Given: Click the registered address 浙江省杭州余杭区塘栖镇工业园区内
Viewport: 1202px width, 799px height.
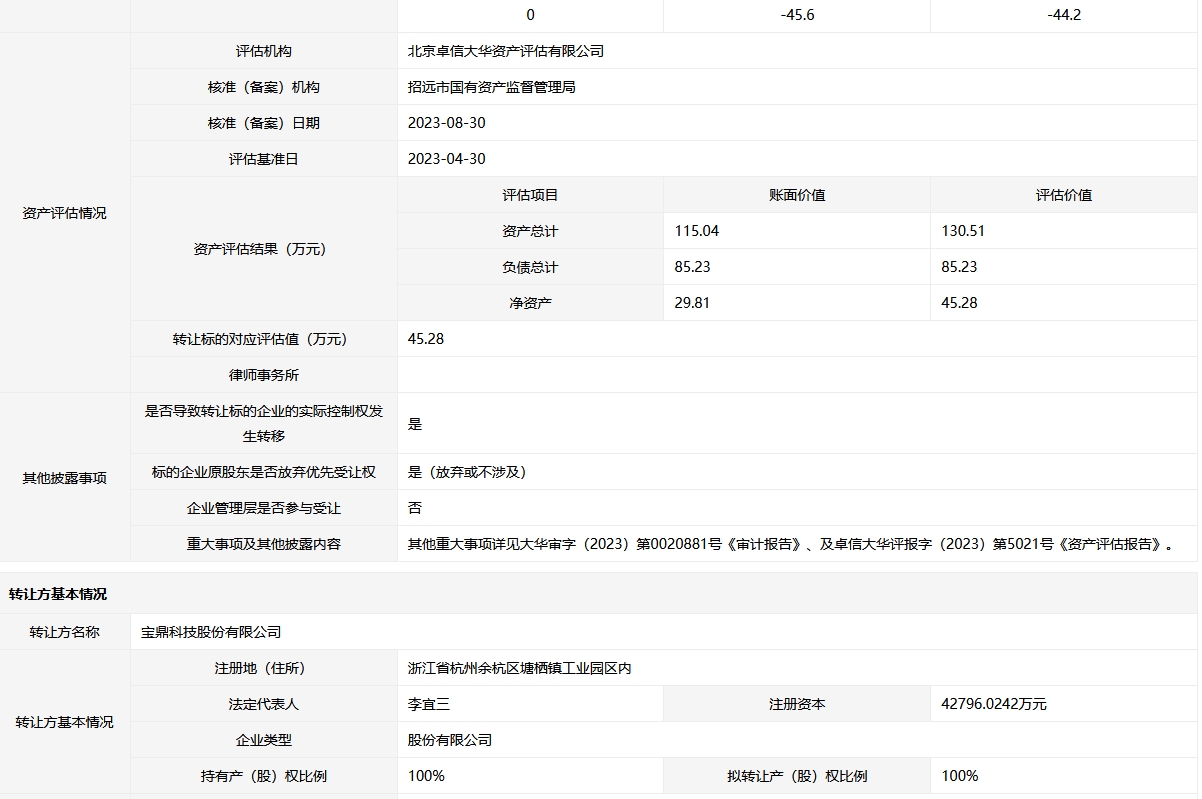Looking at the screenshot, I should click(x=519, y=668).
